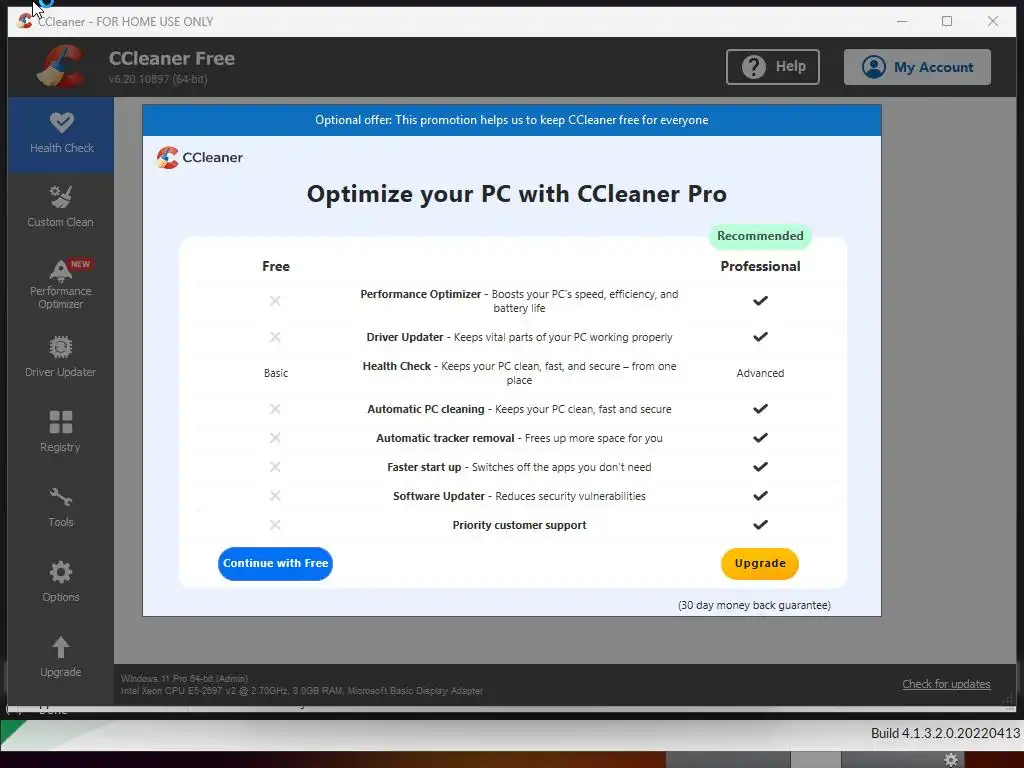Close the CCleaner window

(x=993, y=21)
